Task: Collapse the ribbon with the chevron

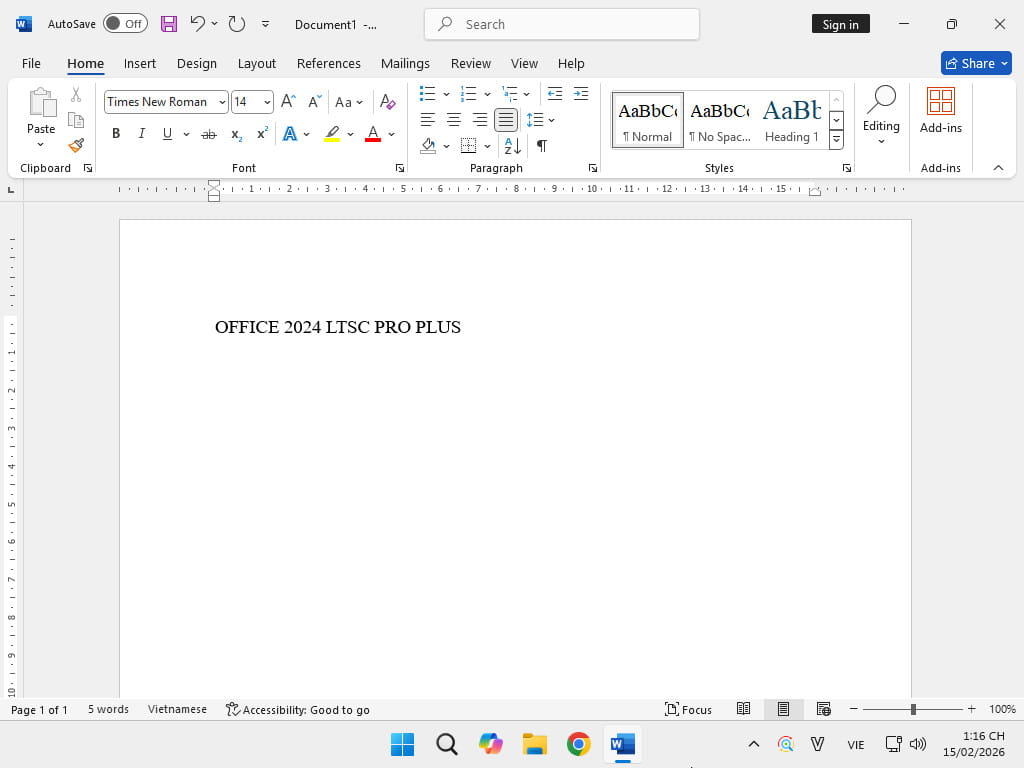Action: tap(998, 168)
